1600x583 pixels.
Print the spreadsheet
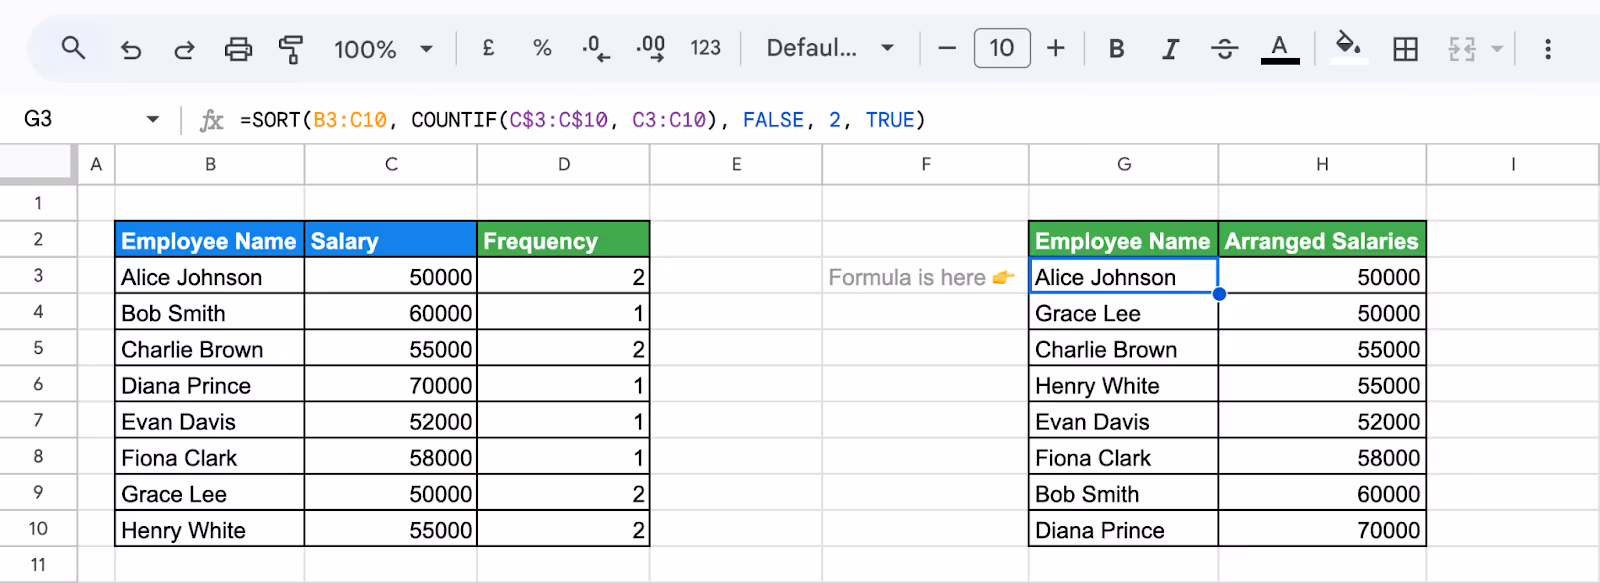click(238, 49)
